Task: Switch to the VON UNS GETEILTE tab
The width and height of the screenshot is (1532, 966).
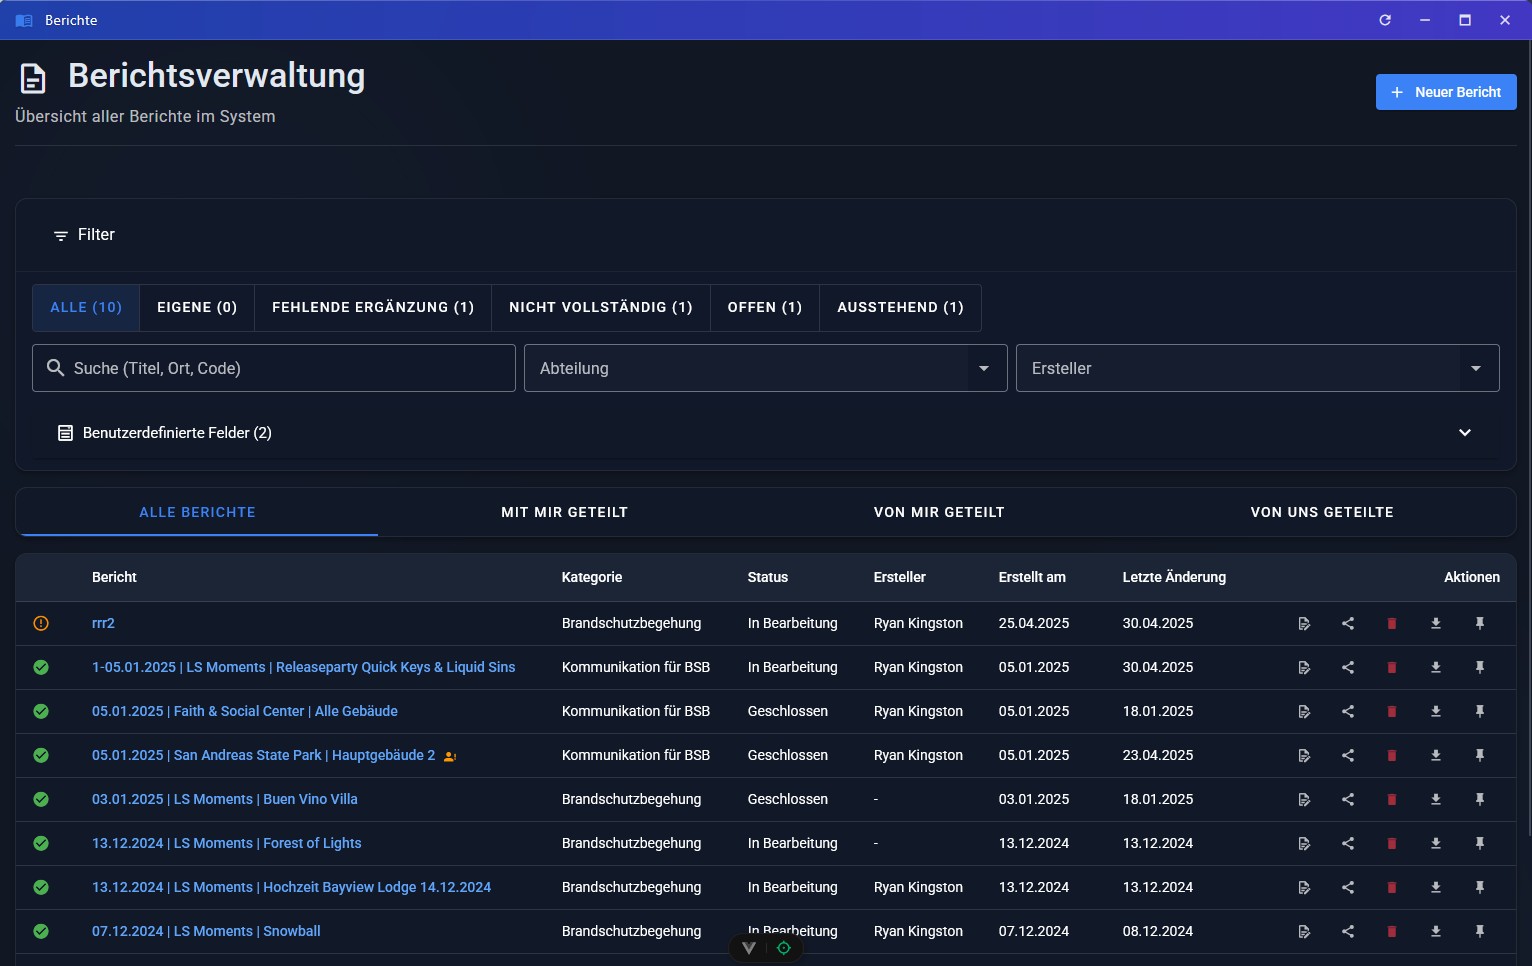Action: coord(1322,512)
